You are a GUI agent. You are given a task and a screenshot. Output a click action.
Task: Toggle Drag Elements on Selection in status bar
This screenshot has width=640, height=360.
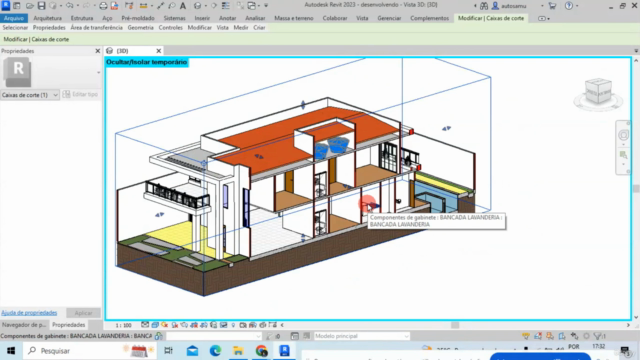click(574, 336)
